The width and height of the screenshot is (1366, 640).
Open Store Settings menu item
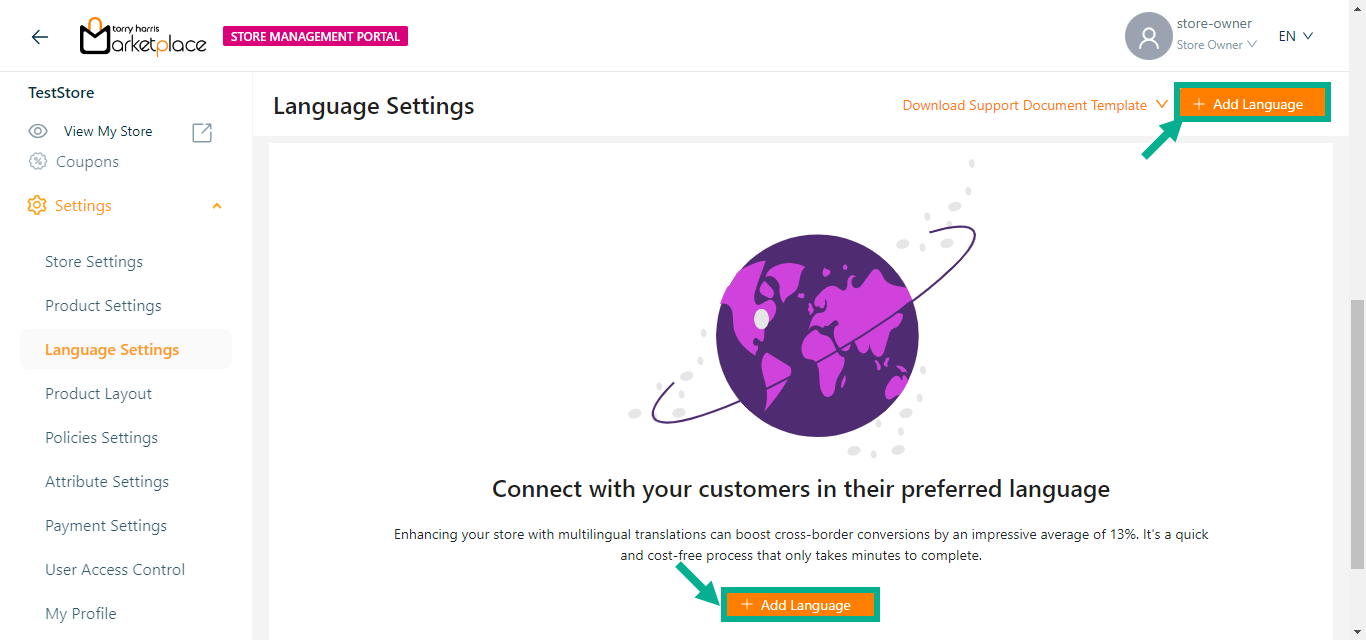(x=94, y=262)
